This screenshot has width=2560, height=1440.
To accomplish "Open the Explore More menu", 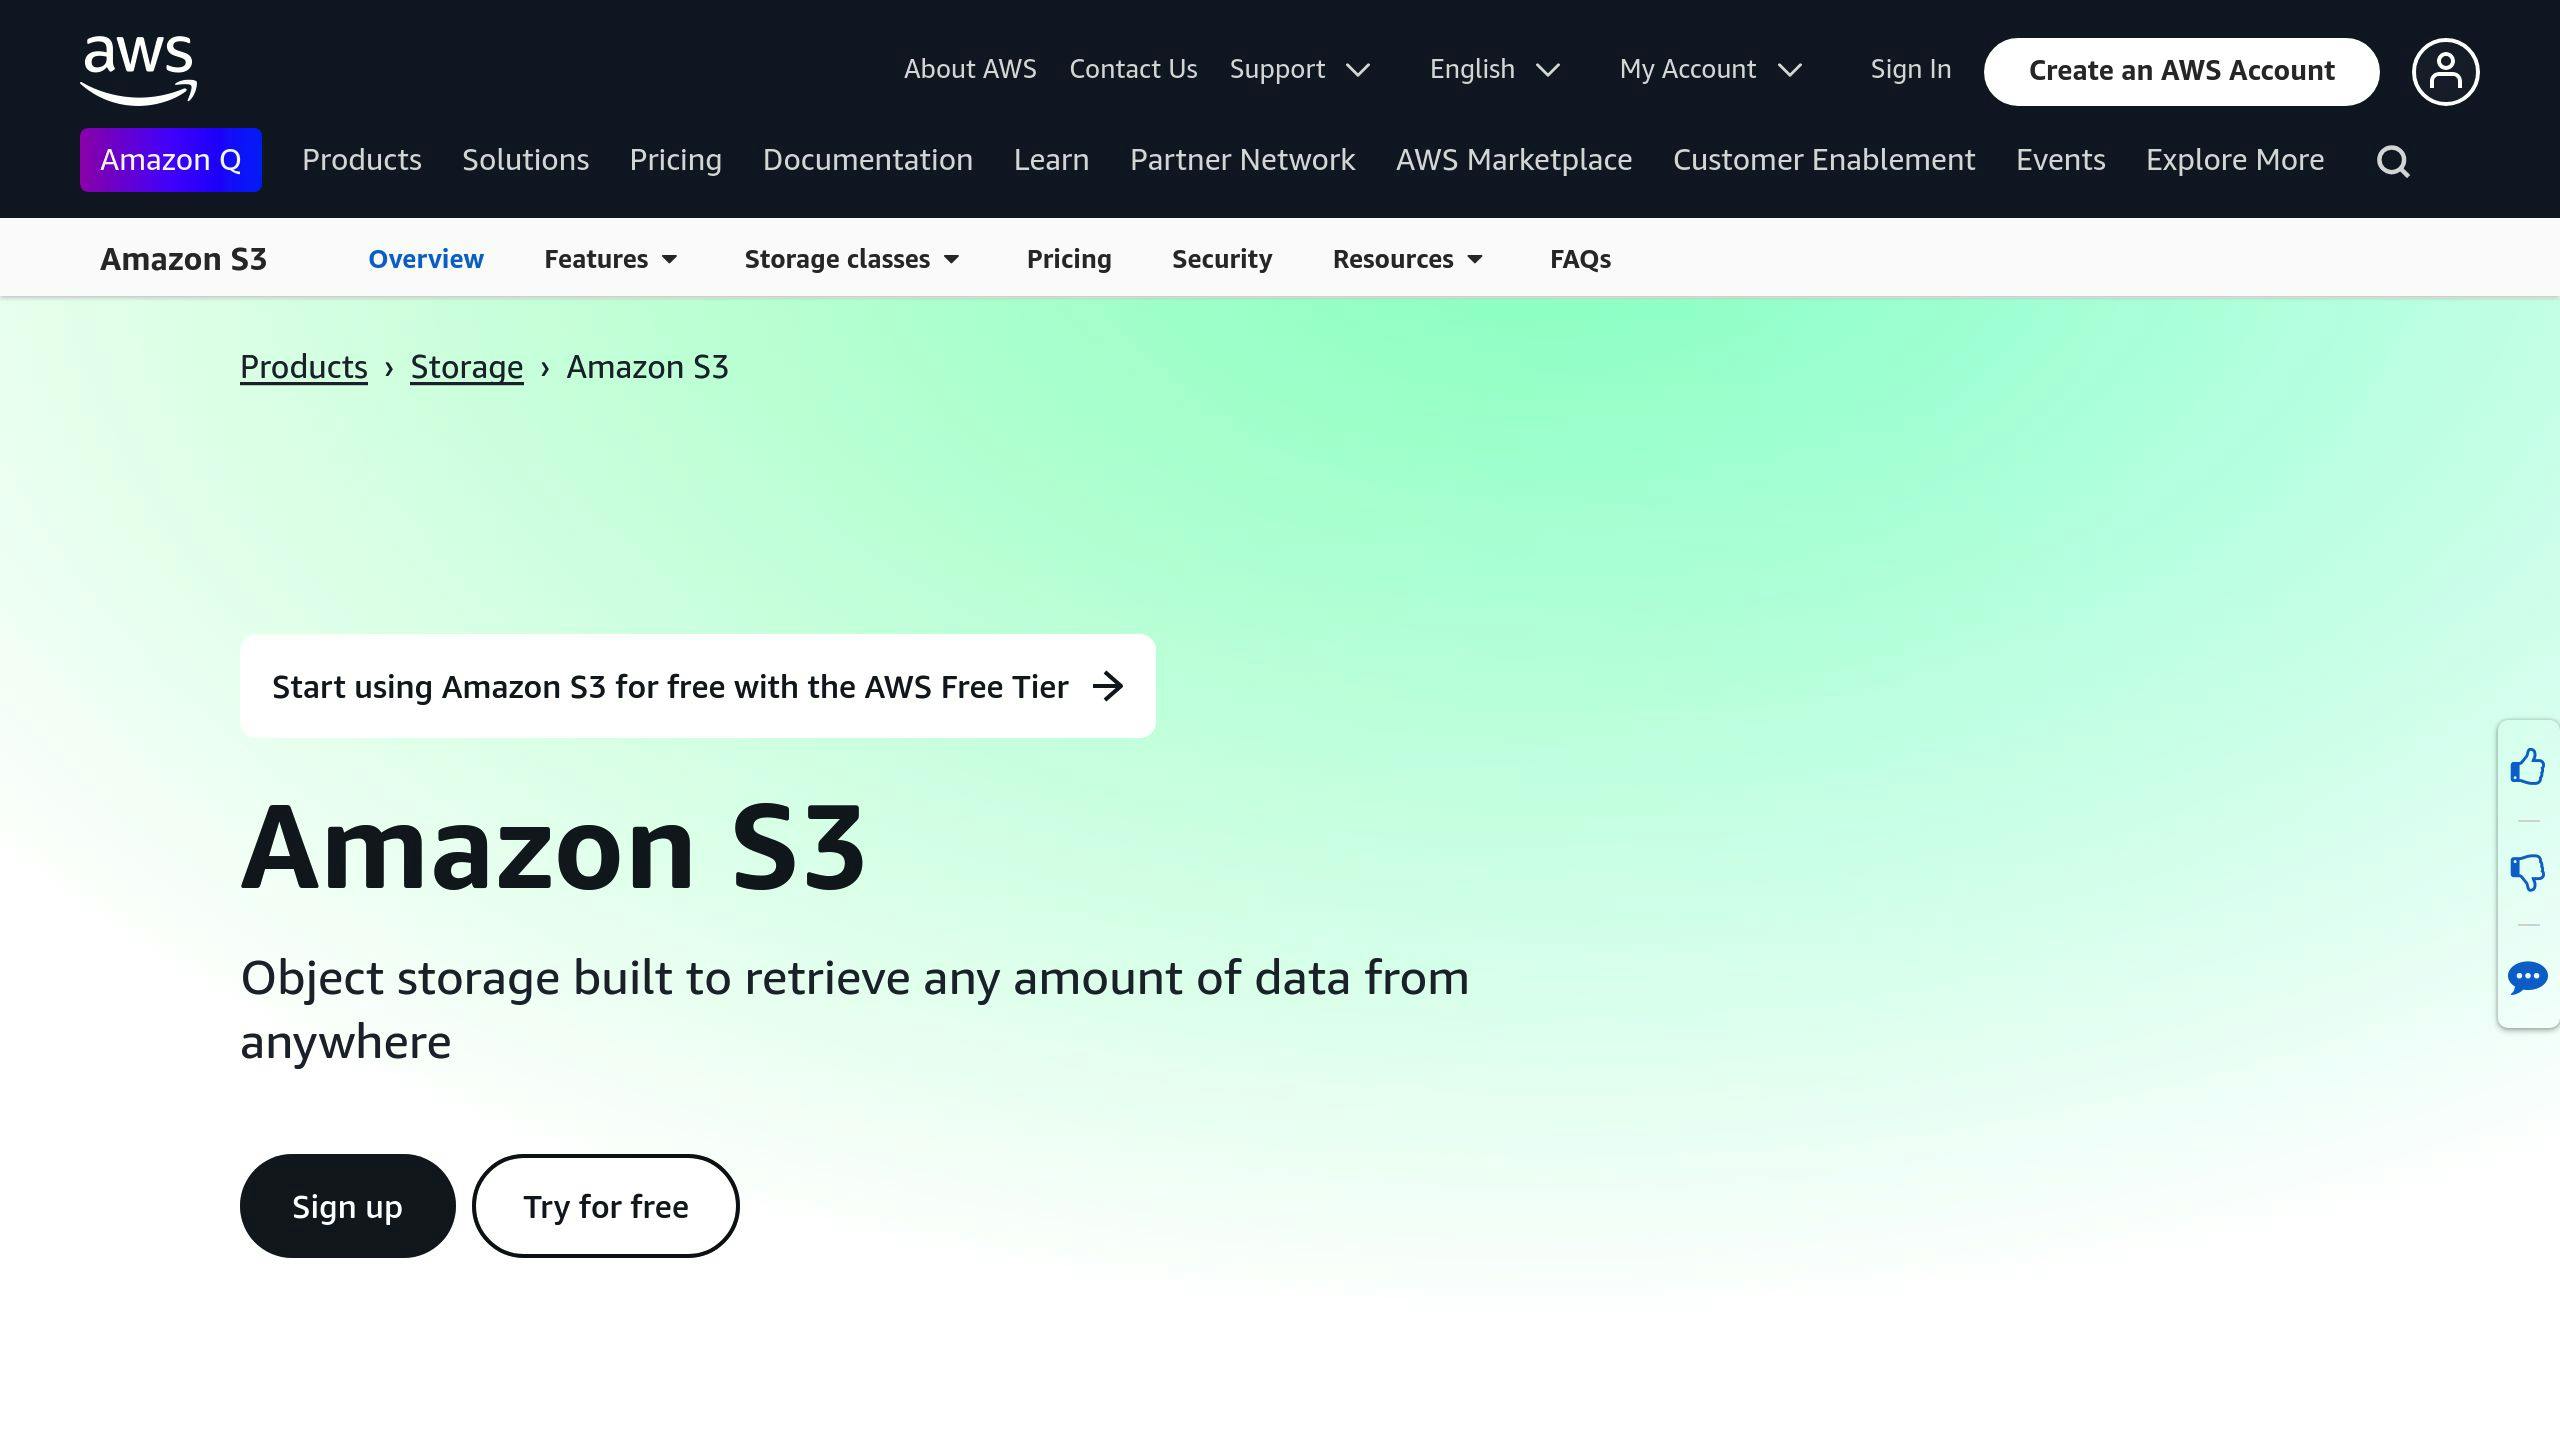I will click(2235, 160).
